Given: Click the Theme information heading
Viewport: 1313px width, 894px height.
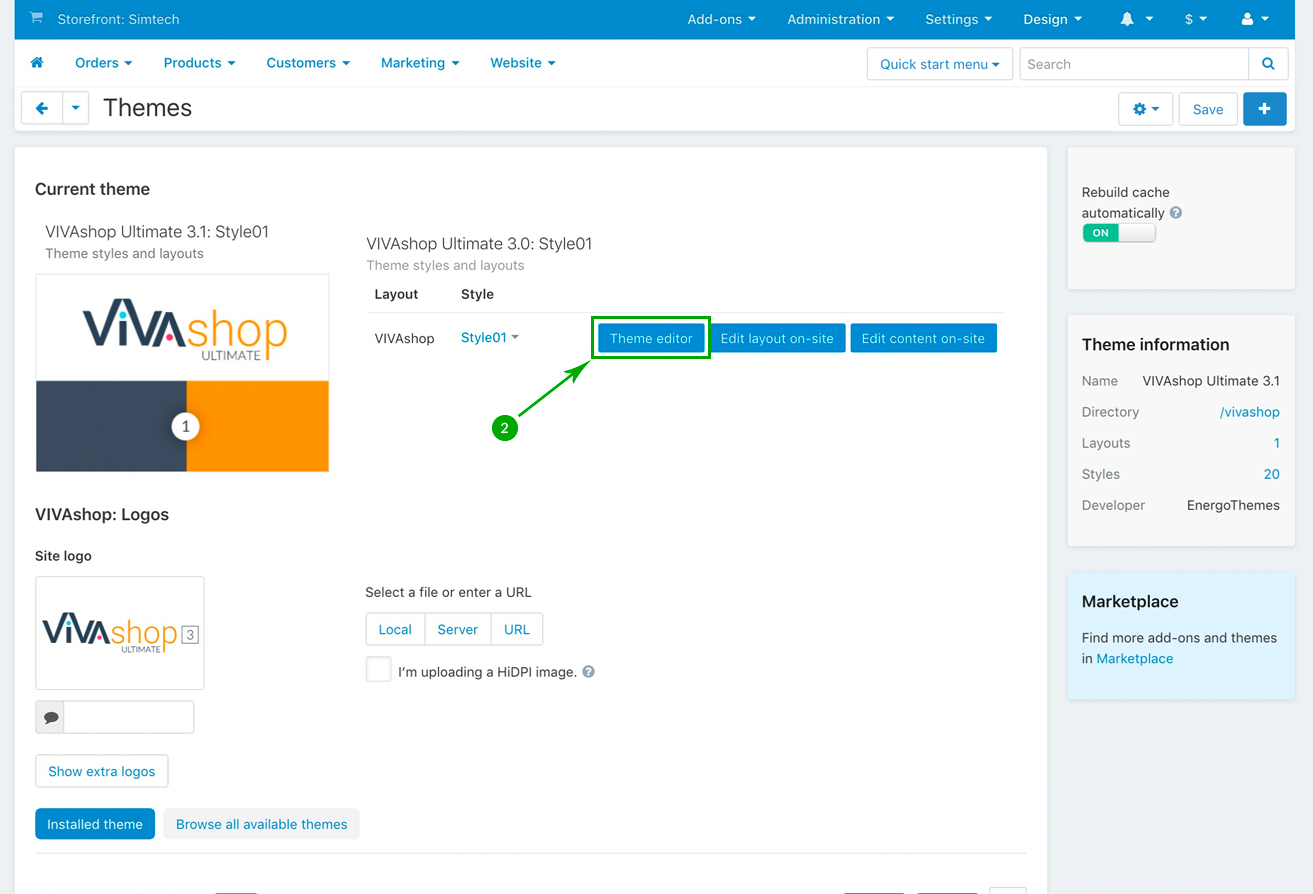Looking at the screenshot, I should (x=1155, y=344).
